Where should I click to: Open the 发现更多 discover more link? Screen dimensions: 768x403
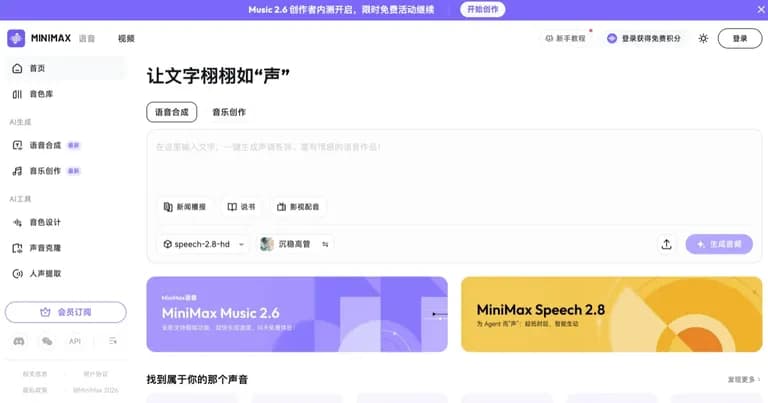pyautogui.click(x=744, y=379)
